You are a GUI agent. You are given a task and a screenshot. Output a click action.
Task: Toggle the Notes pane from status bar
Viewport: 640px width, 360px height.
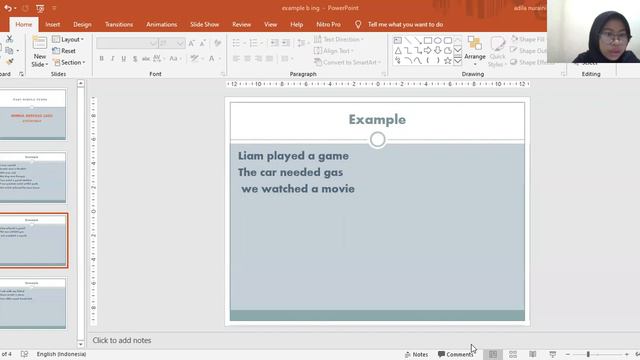(416, 354)
